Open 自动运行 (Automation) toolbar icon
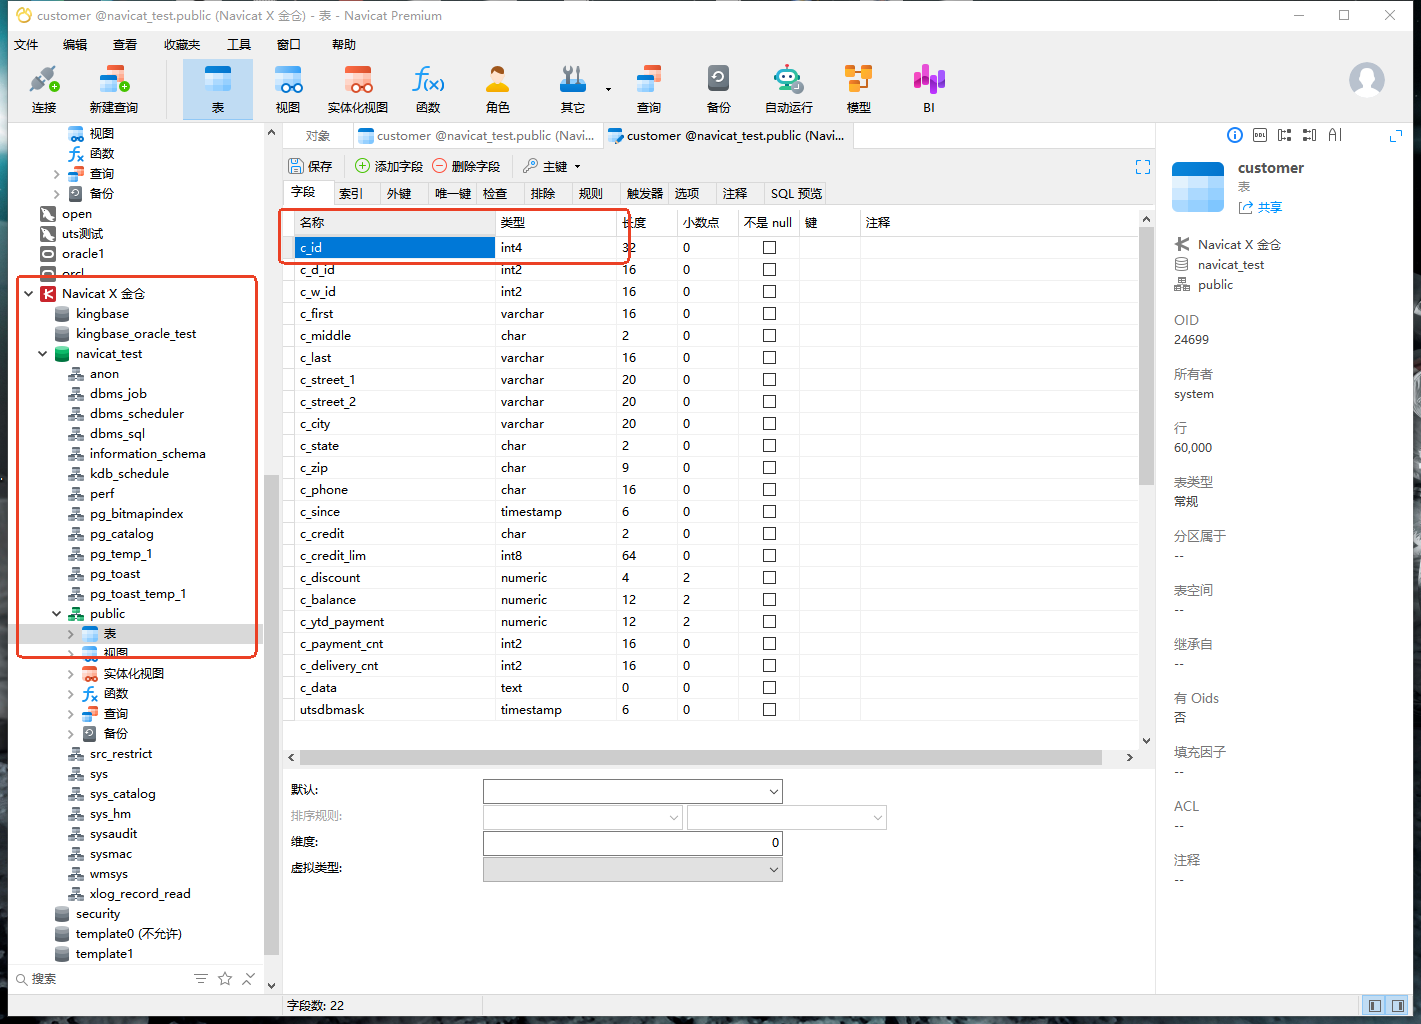 [x=788, y=89]
